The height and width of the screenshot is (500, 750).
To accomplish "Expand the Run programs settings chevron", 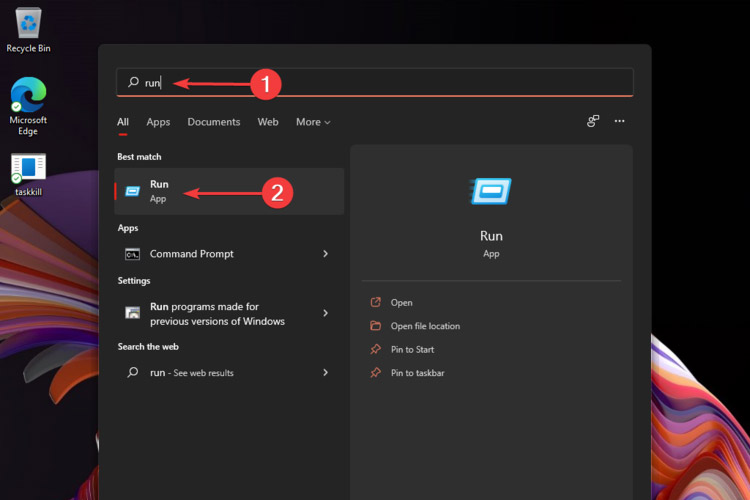I will coord(325,313).
